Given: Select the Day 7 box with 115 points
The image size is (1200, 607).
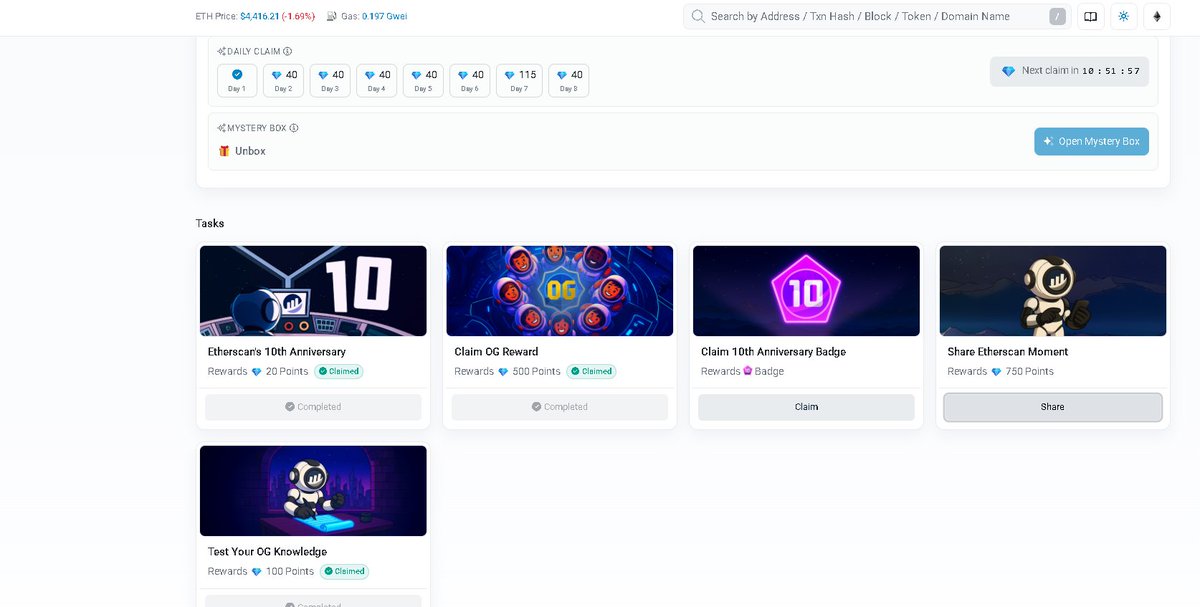Looking at the screenshot, I should tap(519, 80).
